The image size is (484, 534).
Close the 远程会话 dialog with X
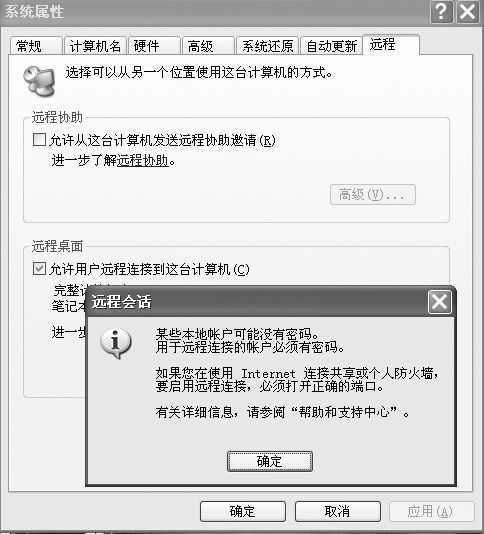coord(439,302)
